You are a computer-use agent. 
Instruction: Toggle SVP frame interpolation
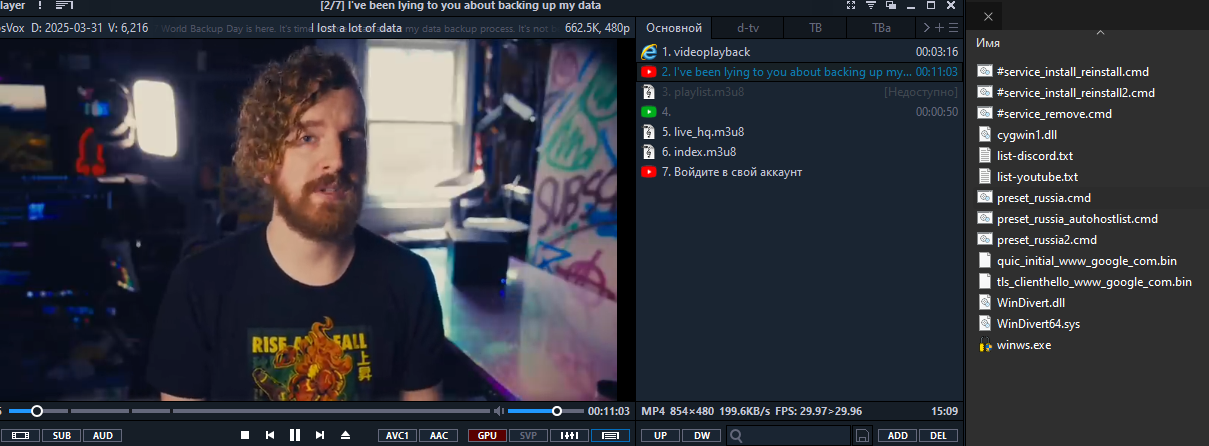pyautogui.click(x=528, y=435)
